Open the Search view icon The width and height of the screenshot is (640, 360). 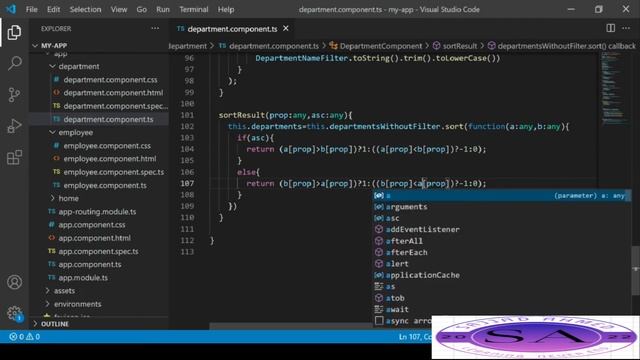pos(14,63)
